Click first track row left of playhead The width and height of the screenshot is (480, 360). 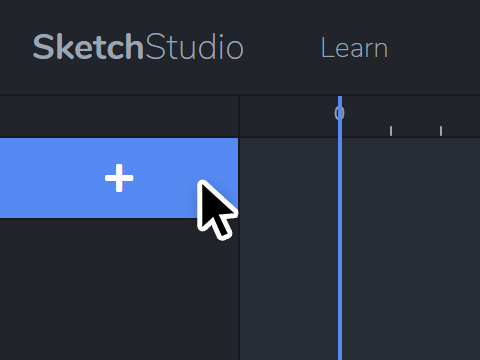(x=289, y=178)
